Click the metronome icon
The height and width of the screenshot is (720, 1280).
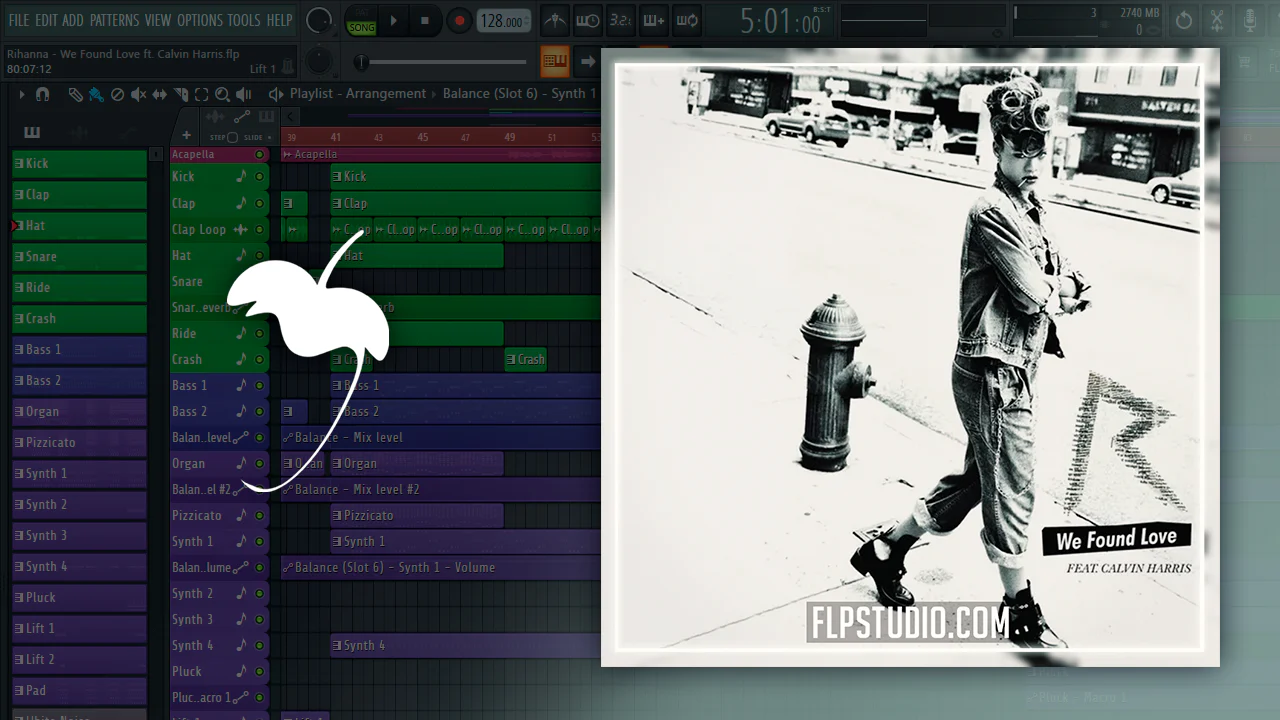pos(555,20)
